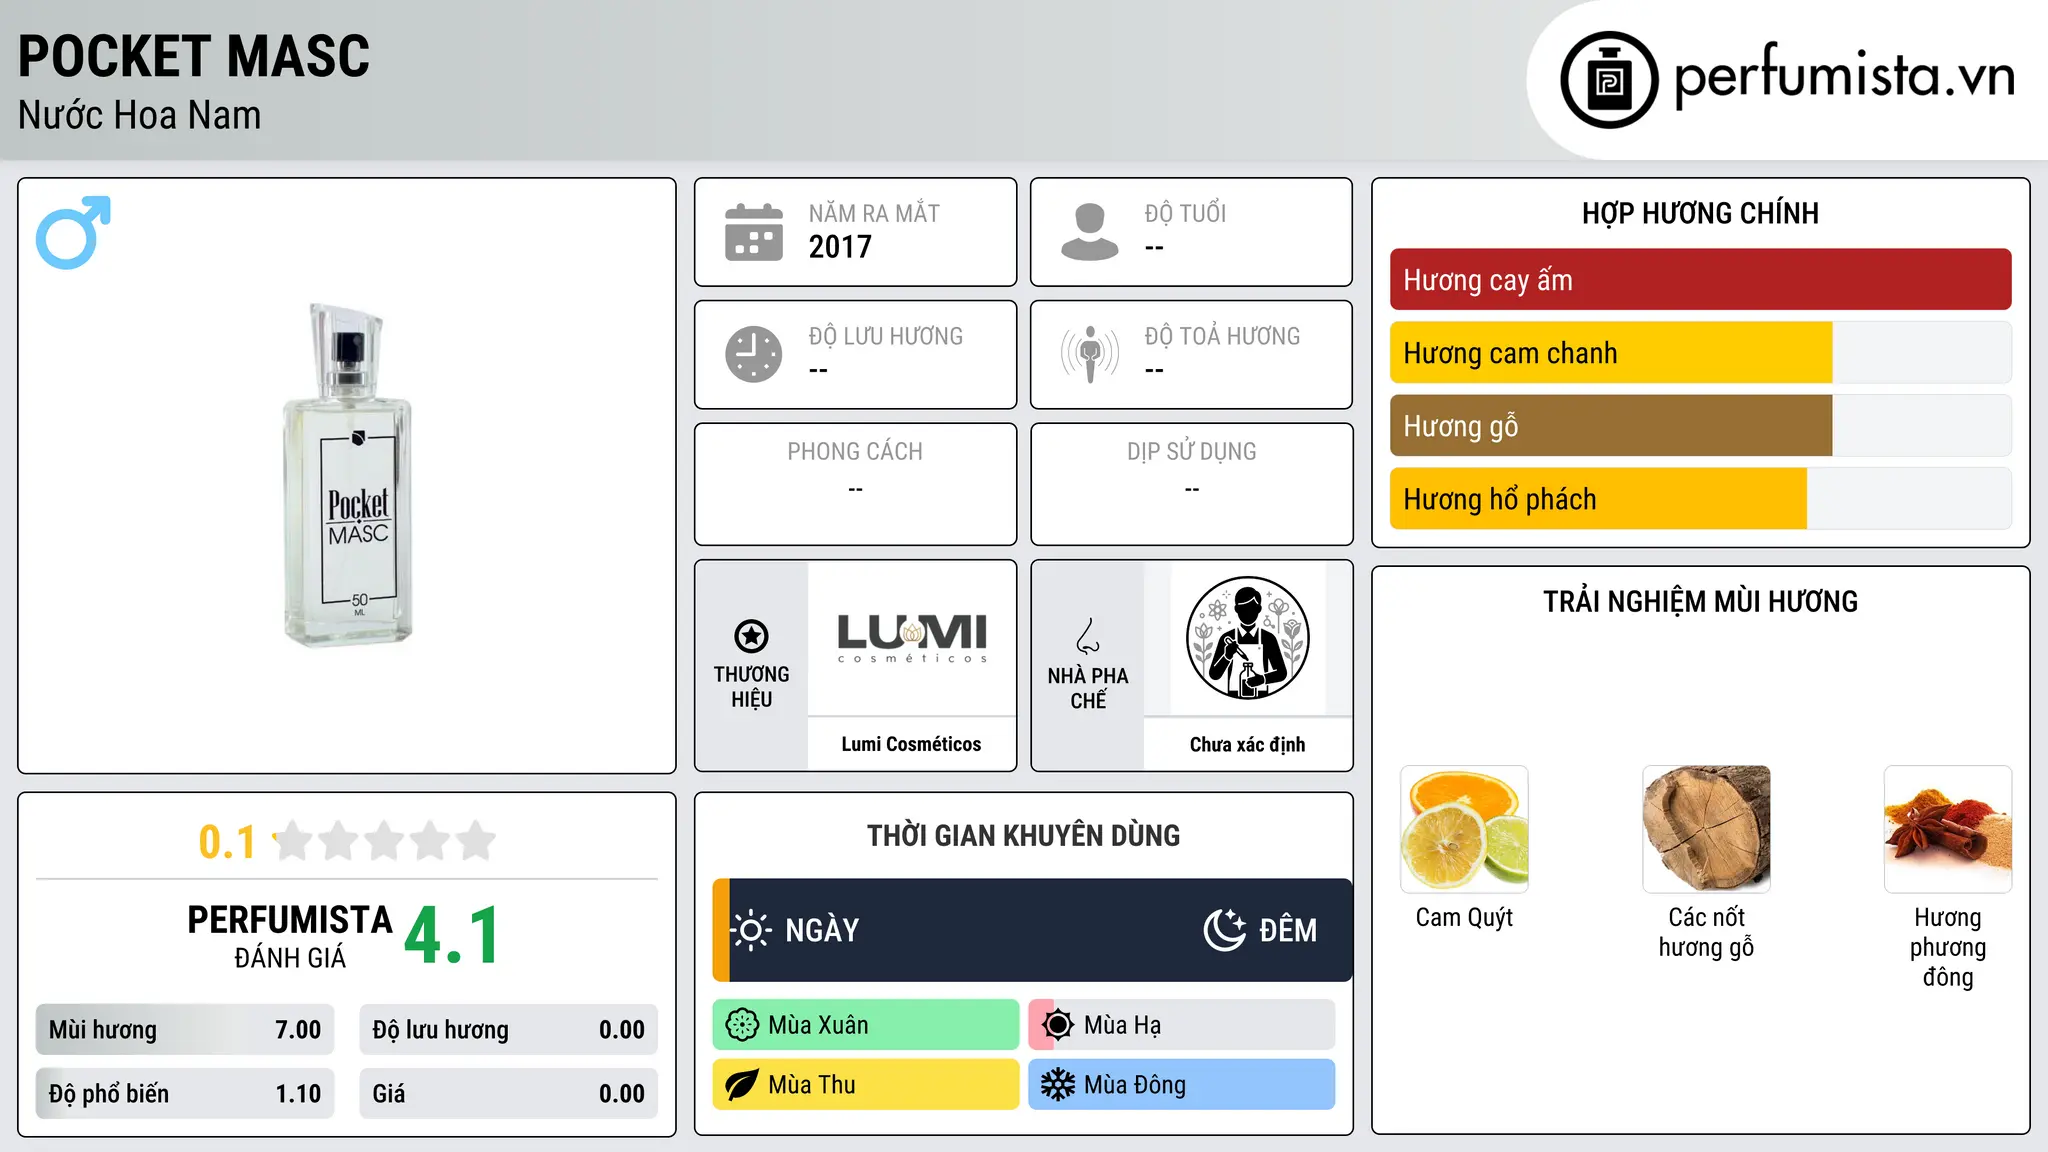Click the perfumista.vn site name
Image resolution: width=2048 pixels, height=1152 pixels.
1844,76
